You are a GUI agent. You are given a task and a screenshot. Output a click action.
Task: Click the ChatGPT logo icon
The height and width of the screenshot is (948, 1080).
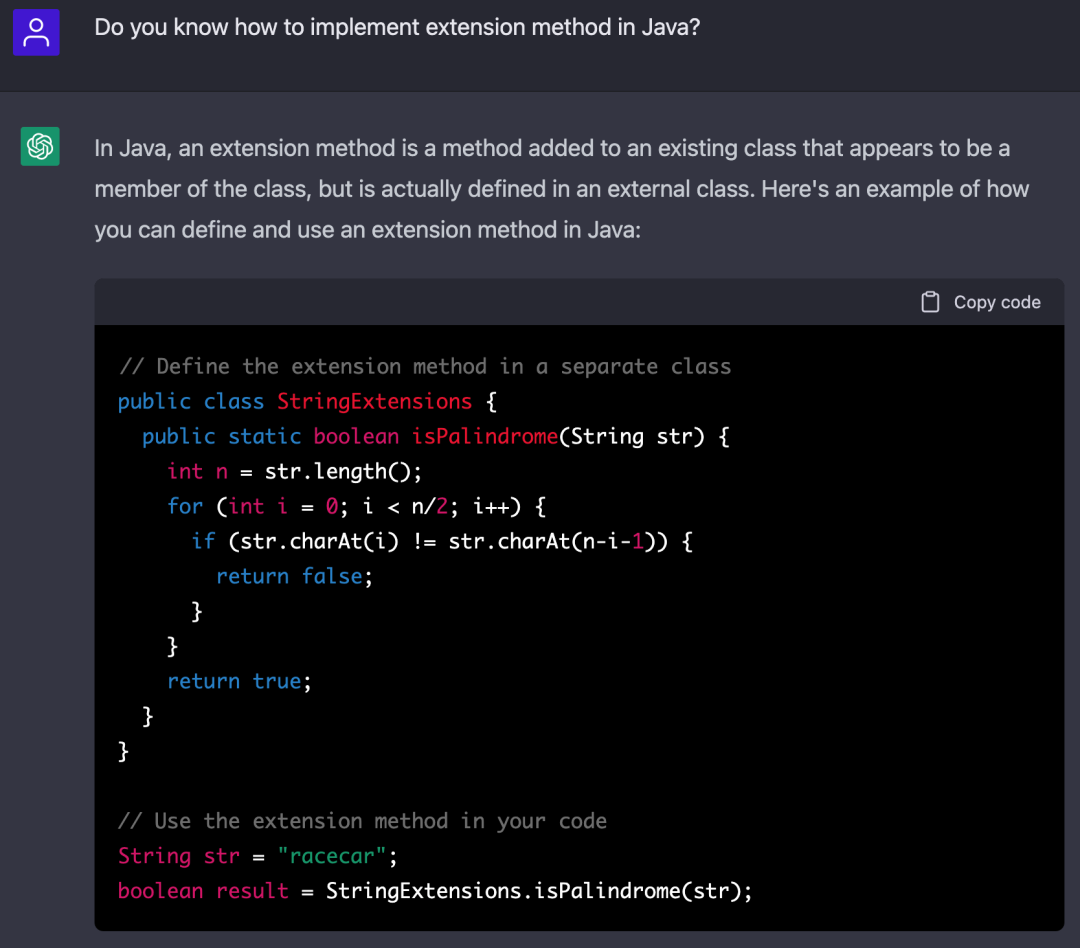(40, 147)
